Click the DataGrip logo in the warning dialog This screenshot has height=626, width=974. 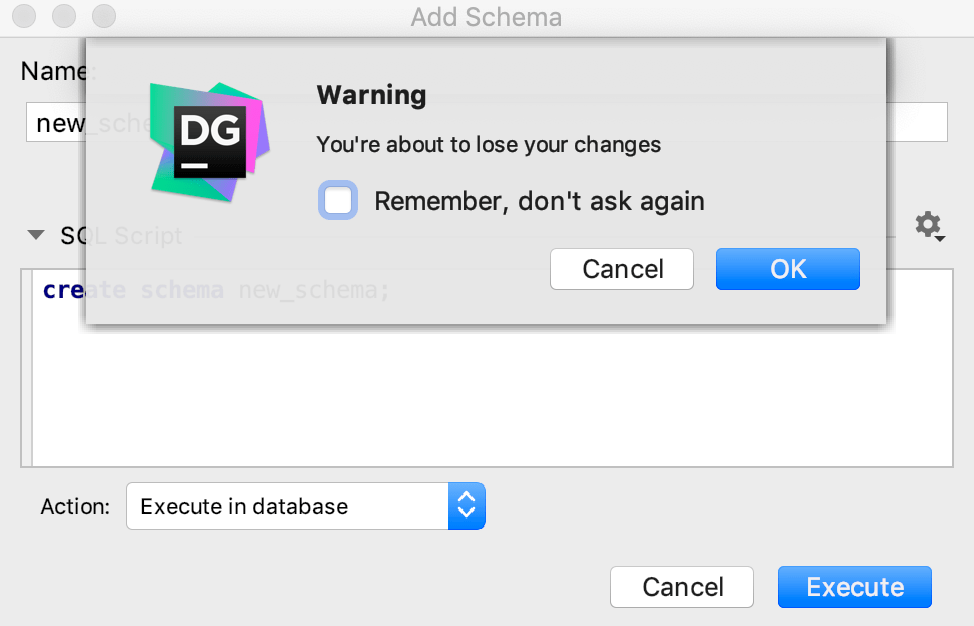click(208, 141)
